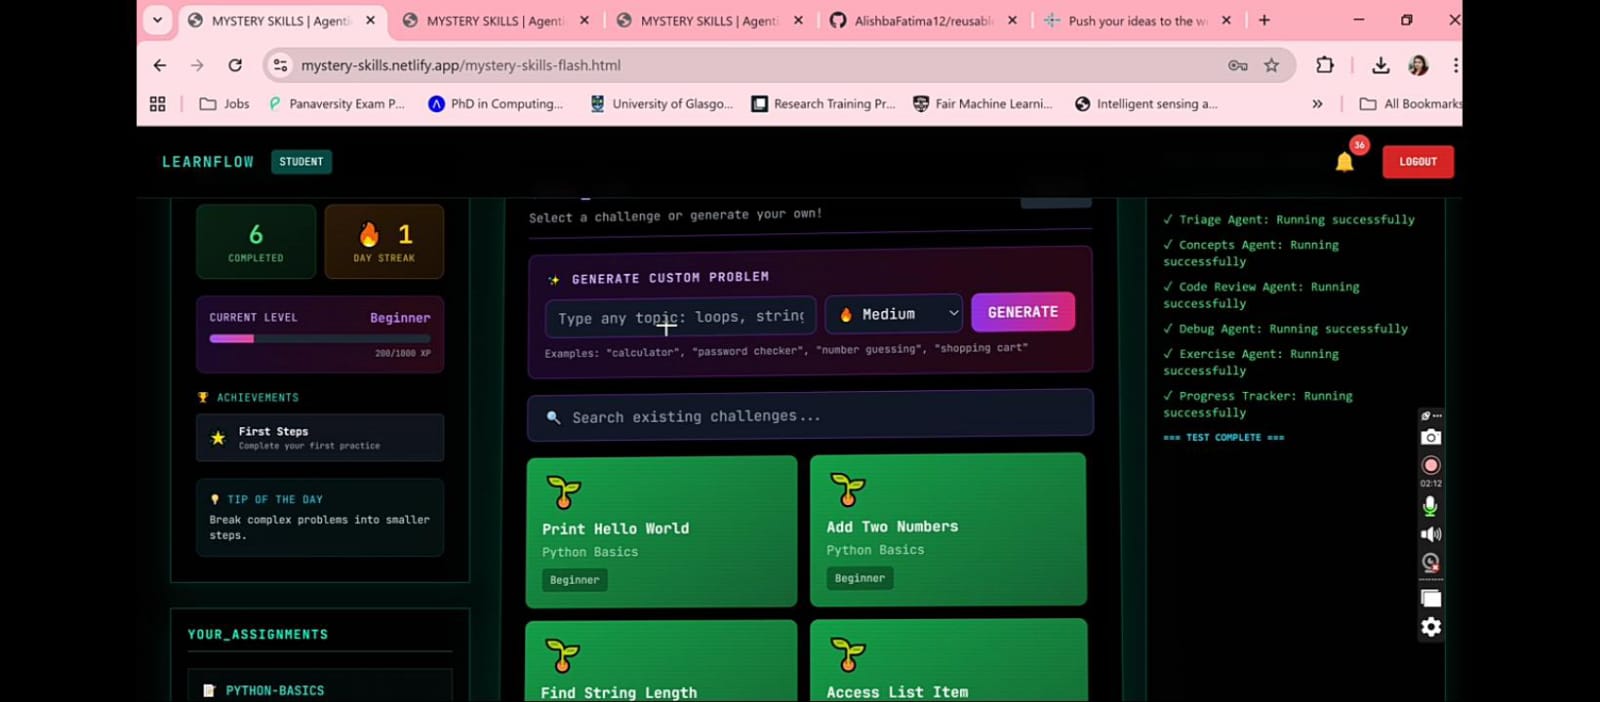
Task: Open the recorder gallery windows icon
Action: coord(1431,598)
